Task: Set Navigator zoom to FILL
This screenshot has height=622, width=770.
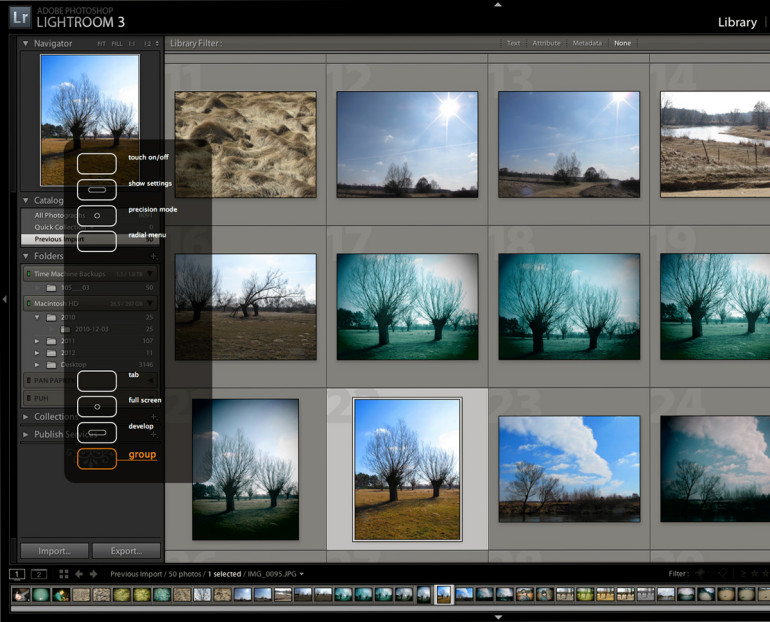Action: point(117,44)
